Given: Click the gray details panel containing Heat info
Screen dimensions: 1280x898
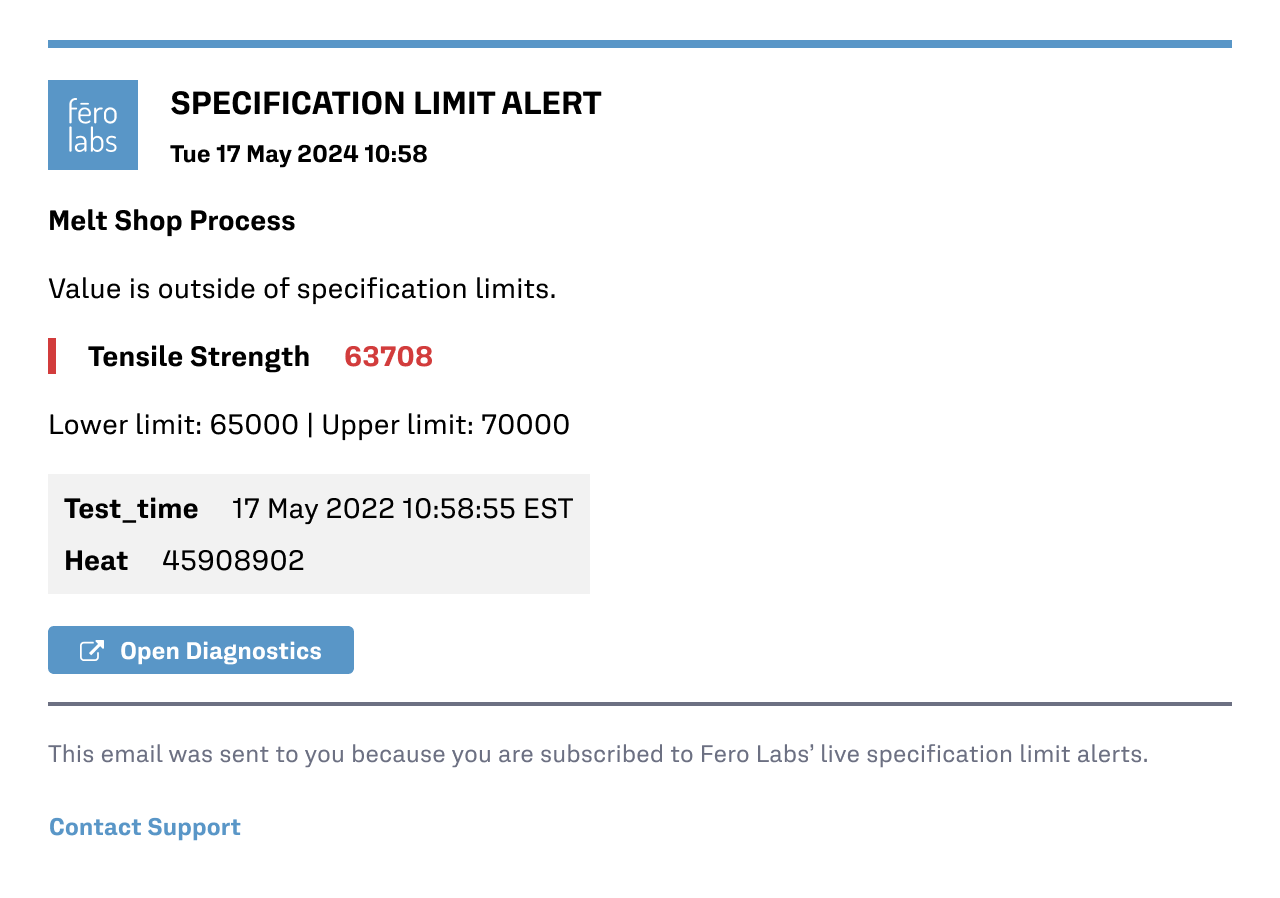Looking at the screenshot, I should tap(319, 533).
